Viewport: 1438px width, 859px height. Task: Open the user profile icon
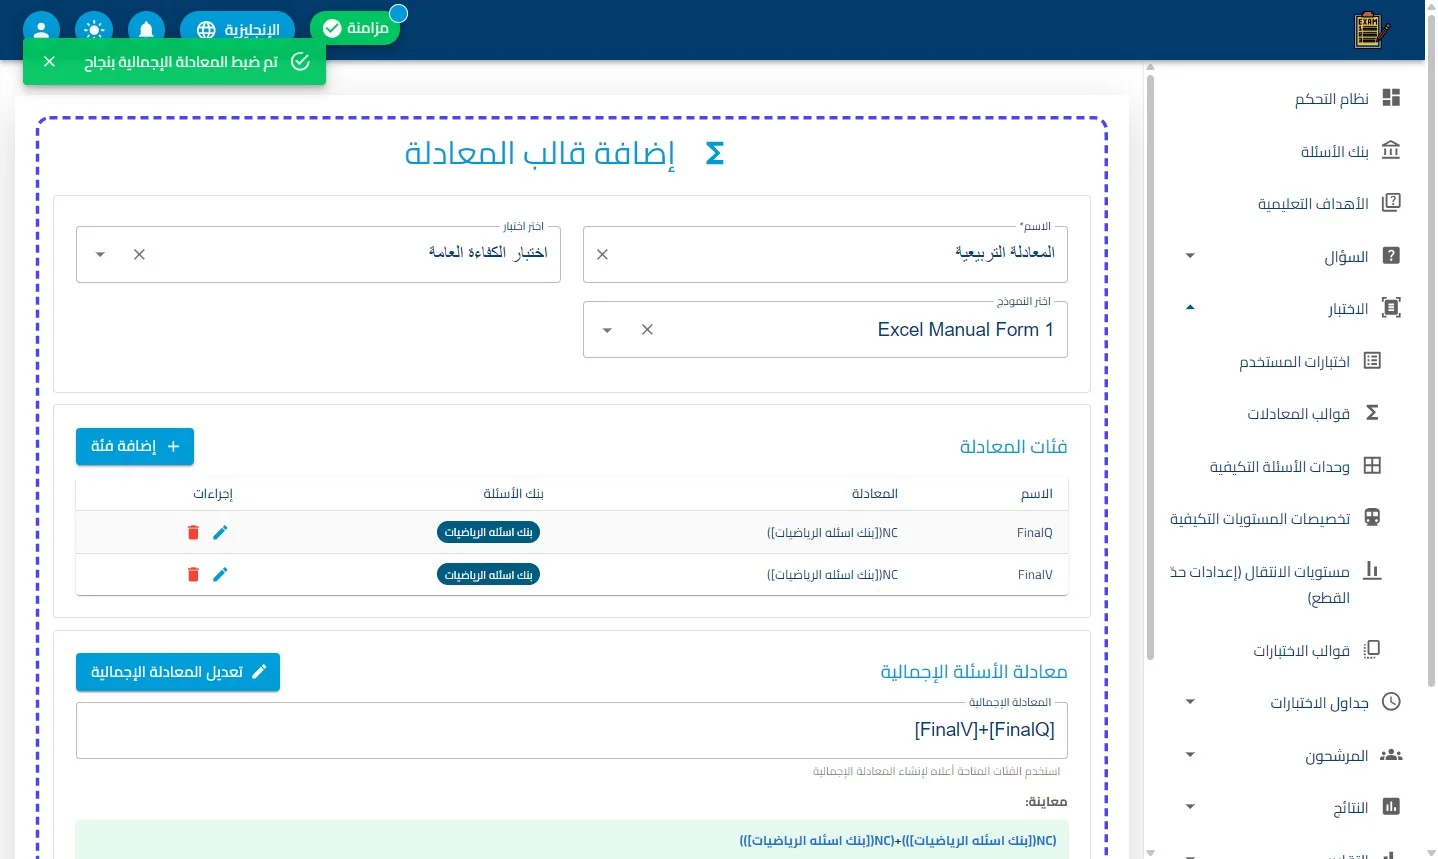point(41,29)
